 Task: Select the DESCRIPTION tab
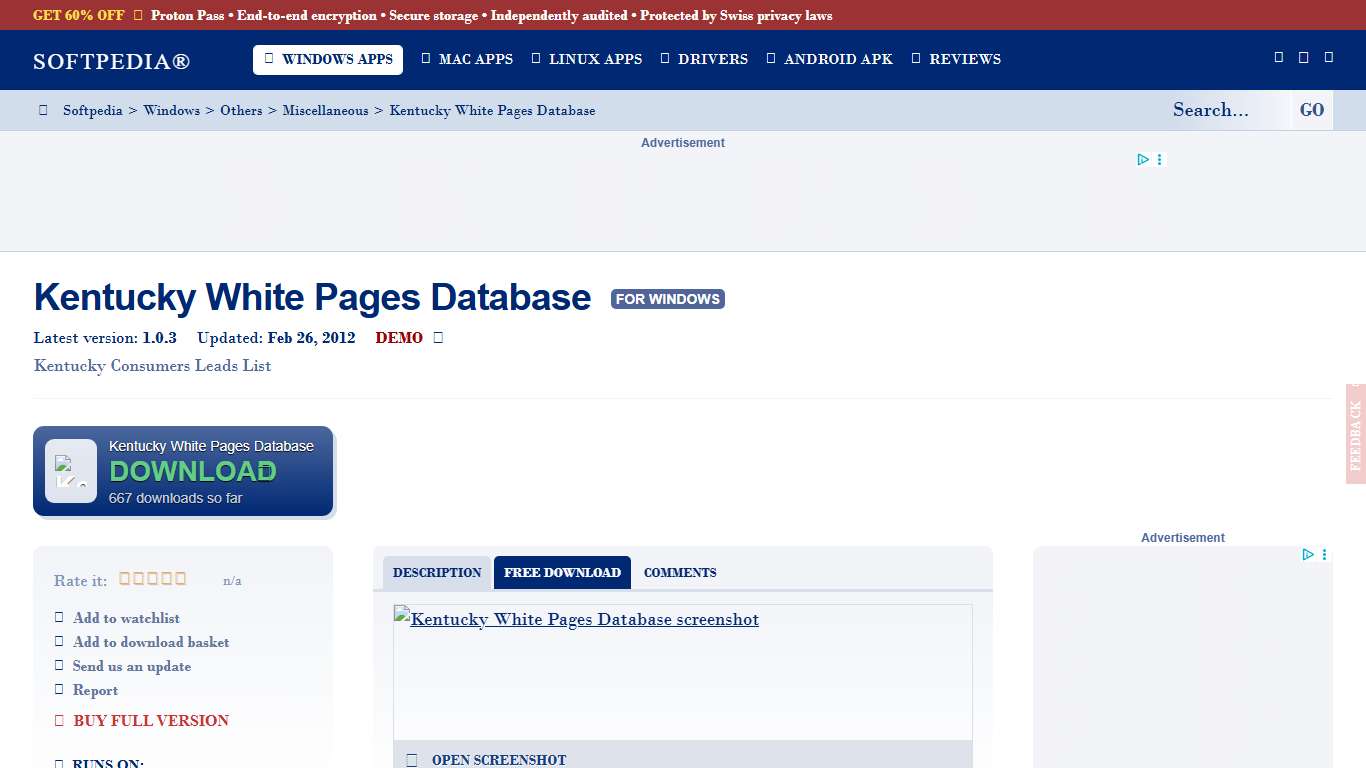(437, 572)
